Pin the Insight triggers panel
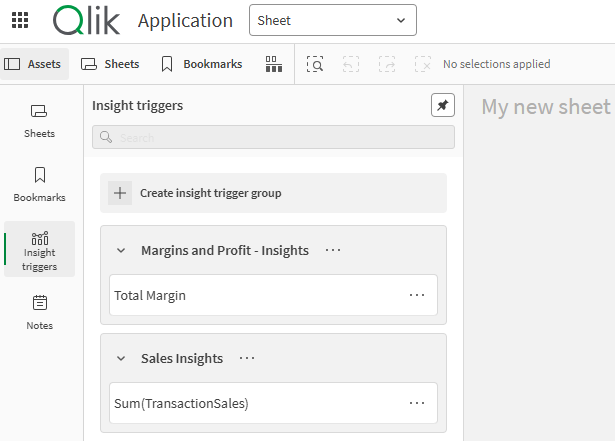Viewport: 615px width, 441px height. pyautogui.click(x=442, y=105)
